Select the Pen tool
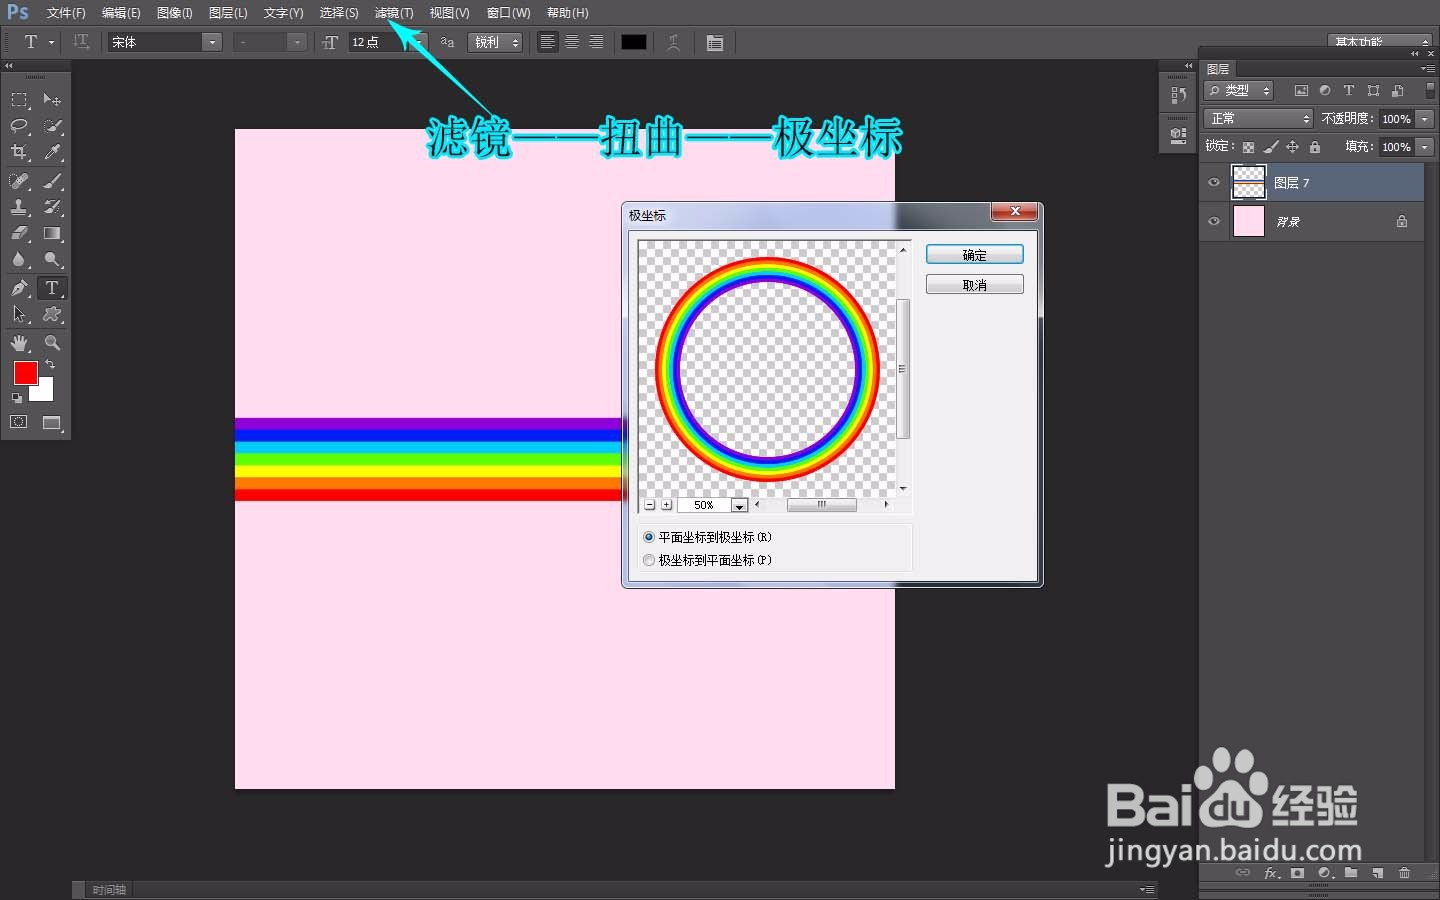The height and width of the screenshot is (900, 1440). point(19,288)
